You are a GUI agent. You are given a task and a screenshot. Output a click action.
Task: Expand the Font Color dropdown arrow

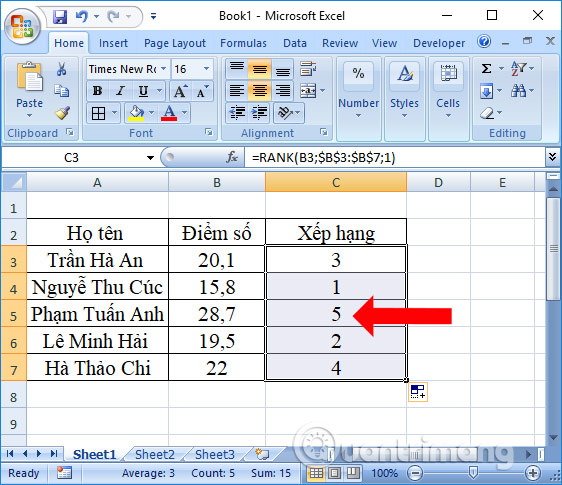point(184,113)
